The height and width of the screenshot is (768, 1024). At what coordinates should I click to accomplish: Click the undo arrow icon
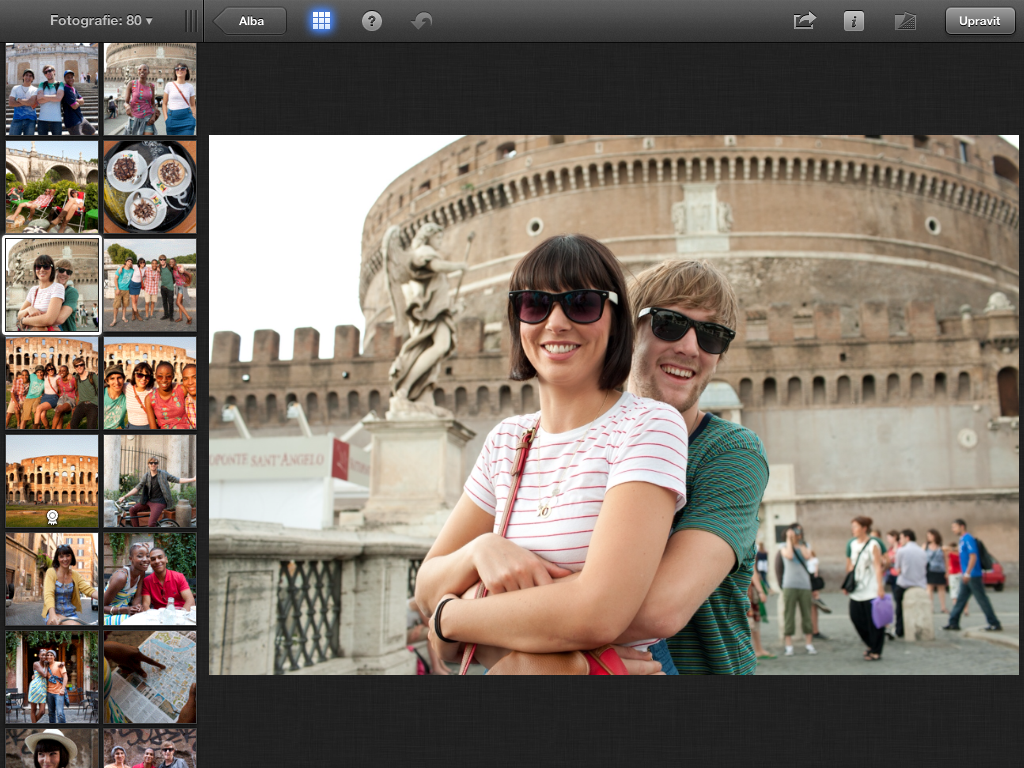point(422,21)
